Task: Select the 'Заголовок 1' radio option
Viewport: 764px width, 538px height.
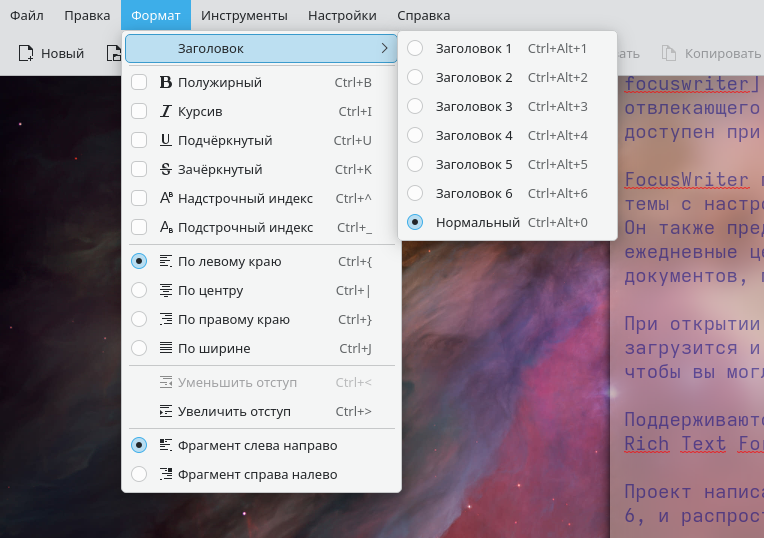Action: pos(415,48)
